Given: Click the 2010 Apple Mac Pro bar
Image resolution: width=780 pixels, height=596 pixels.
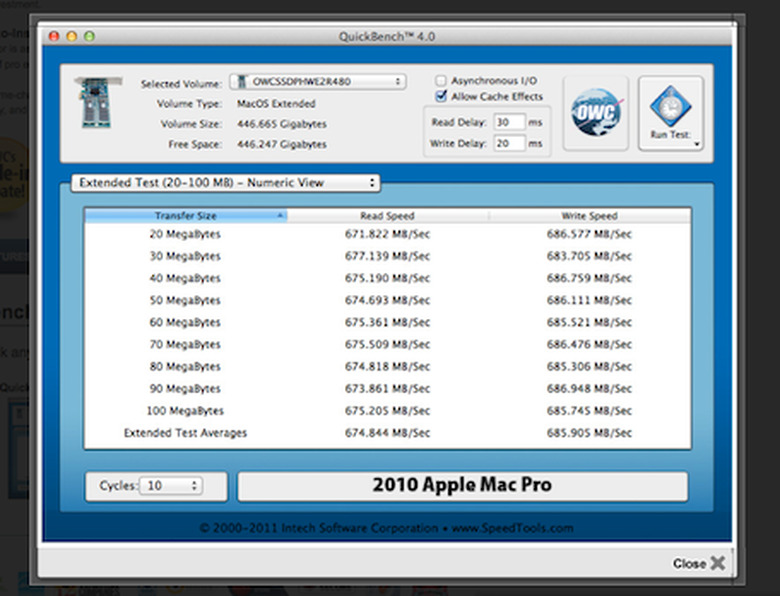Looking at the screenshot, I should (463, 486).
